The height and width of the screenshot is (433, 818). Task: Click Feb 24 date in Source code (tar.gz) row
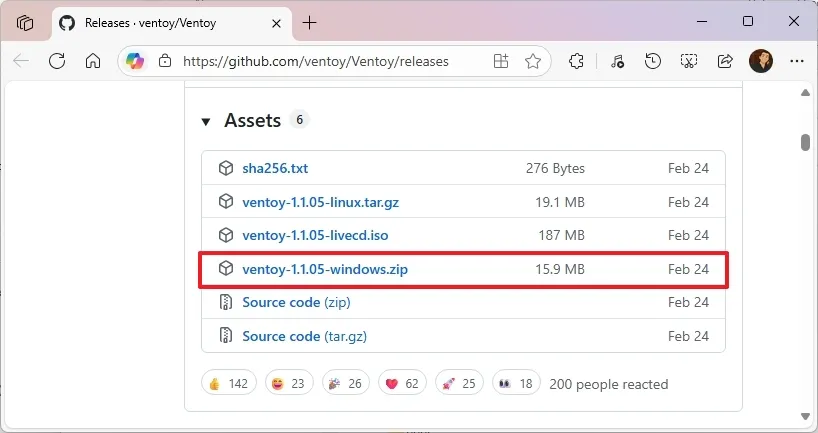[688, 336]
